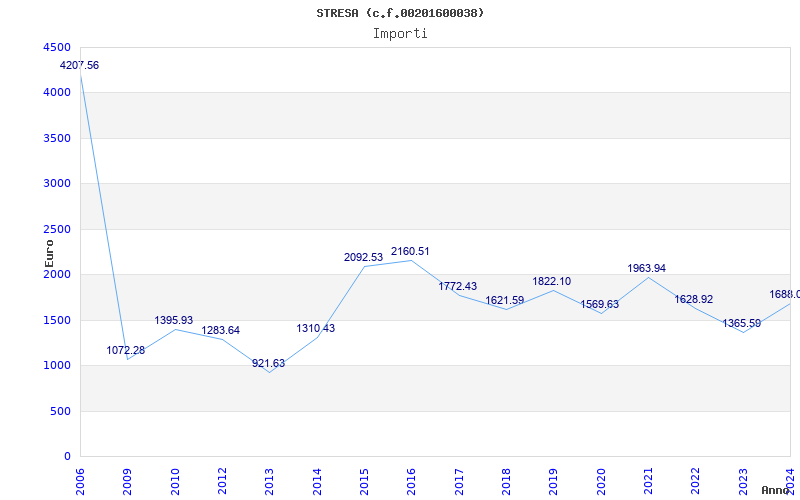Viewport: 800px width, 500px height.
Task: Click the data value 1365.59
Action: click(x=741, y=323)
